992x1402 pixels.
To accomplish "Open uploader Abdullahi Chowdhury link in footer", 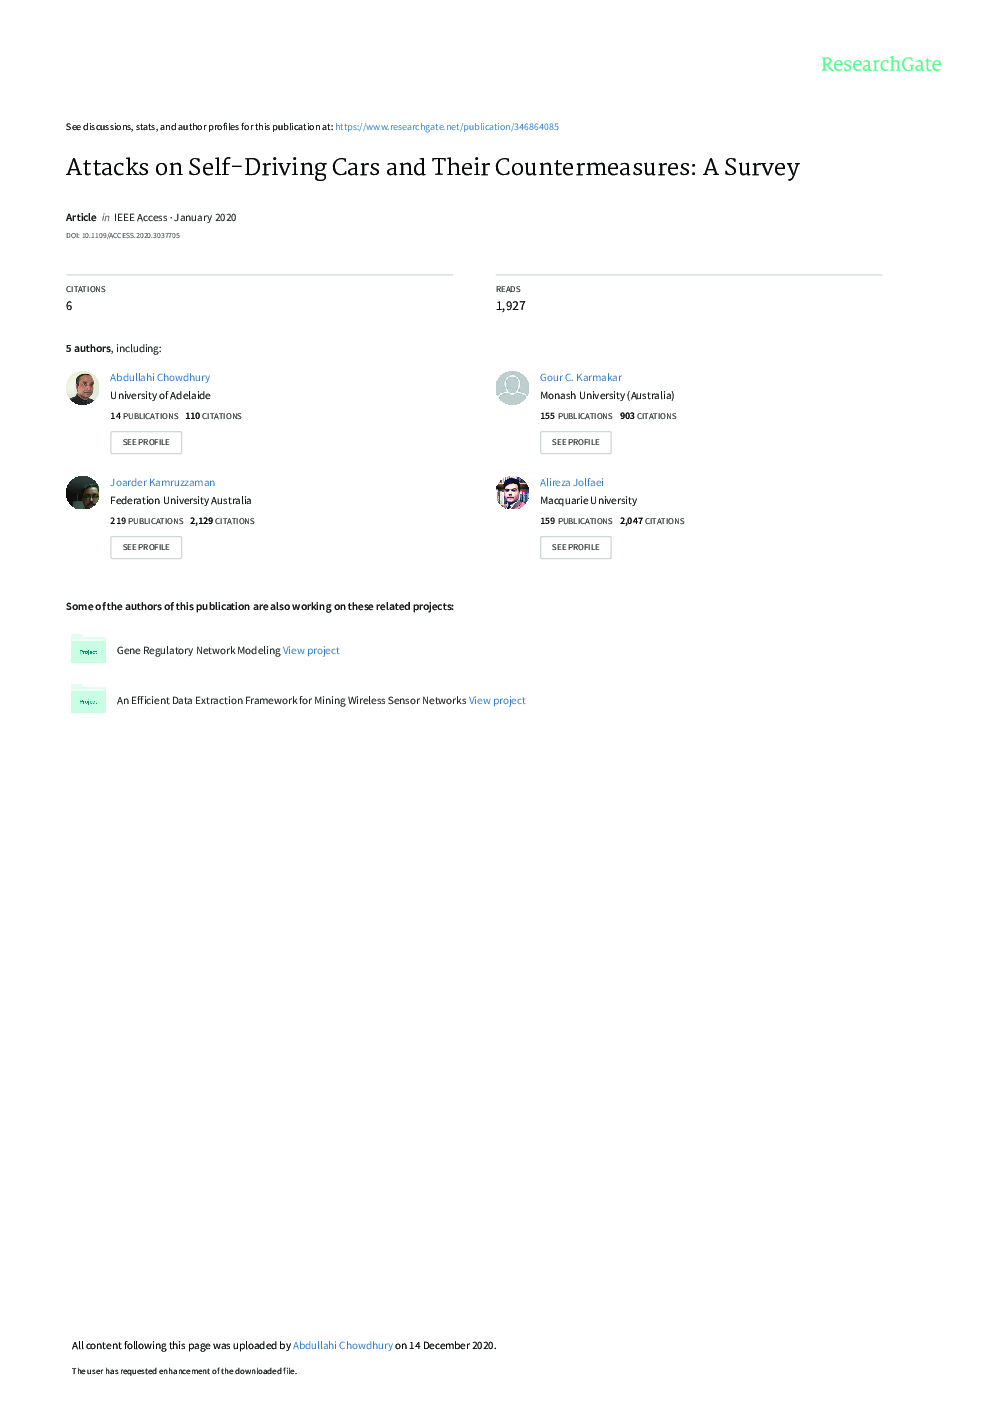I will (x=343, y=1345).
